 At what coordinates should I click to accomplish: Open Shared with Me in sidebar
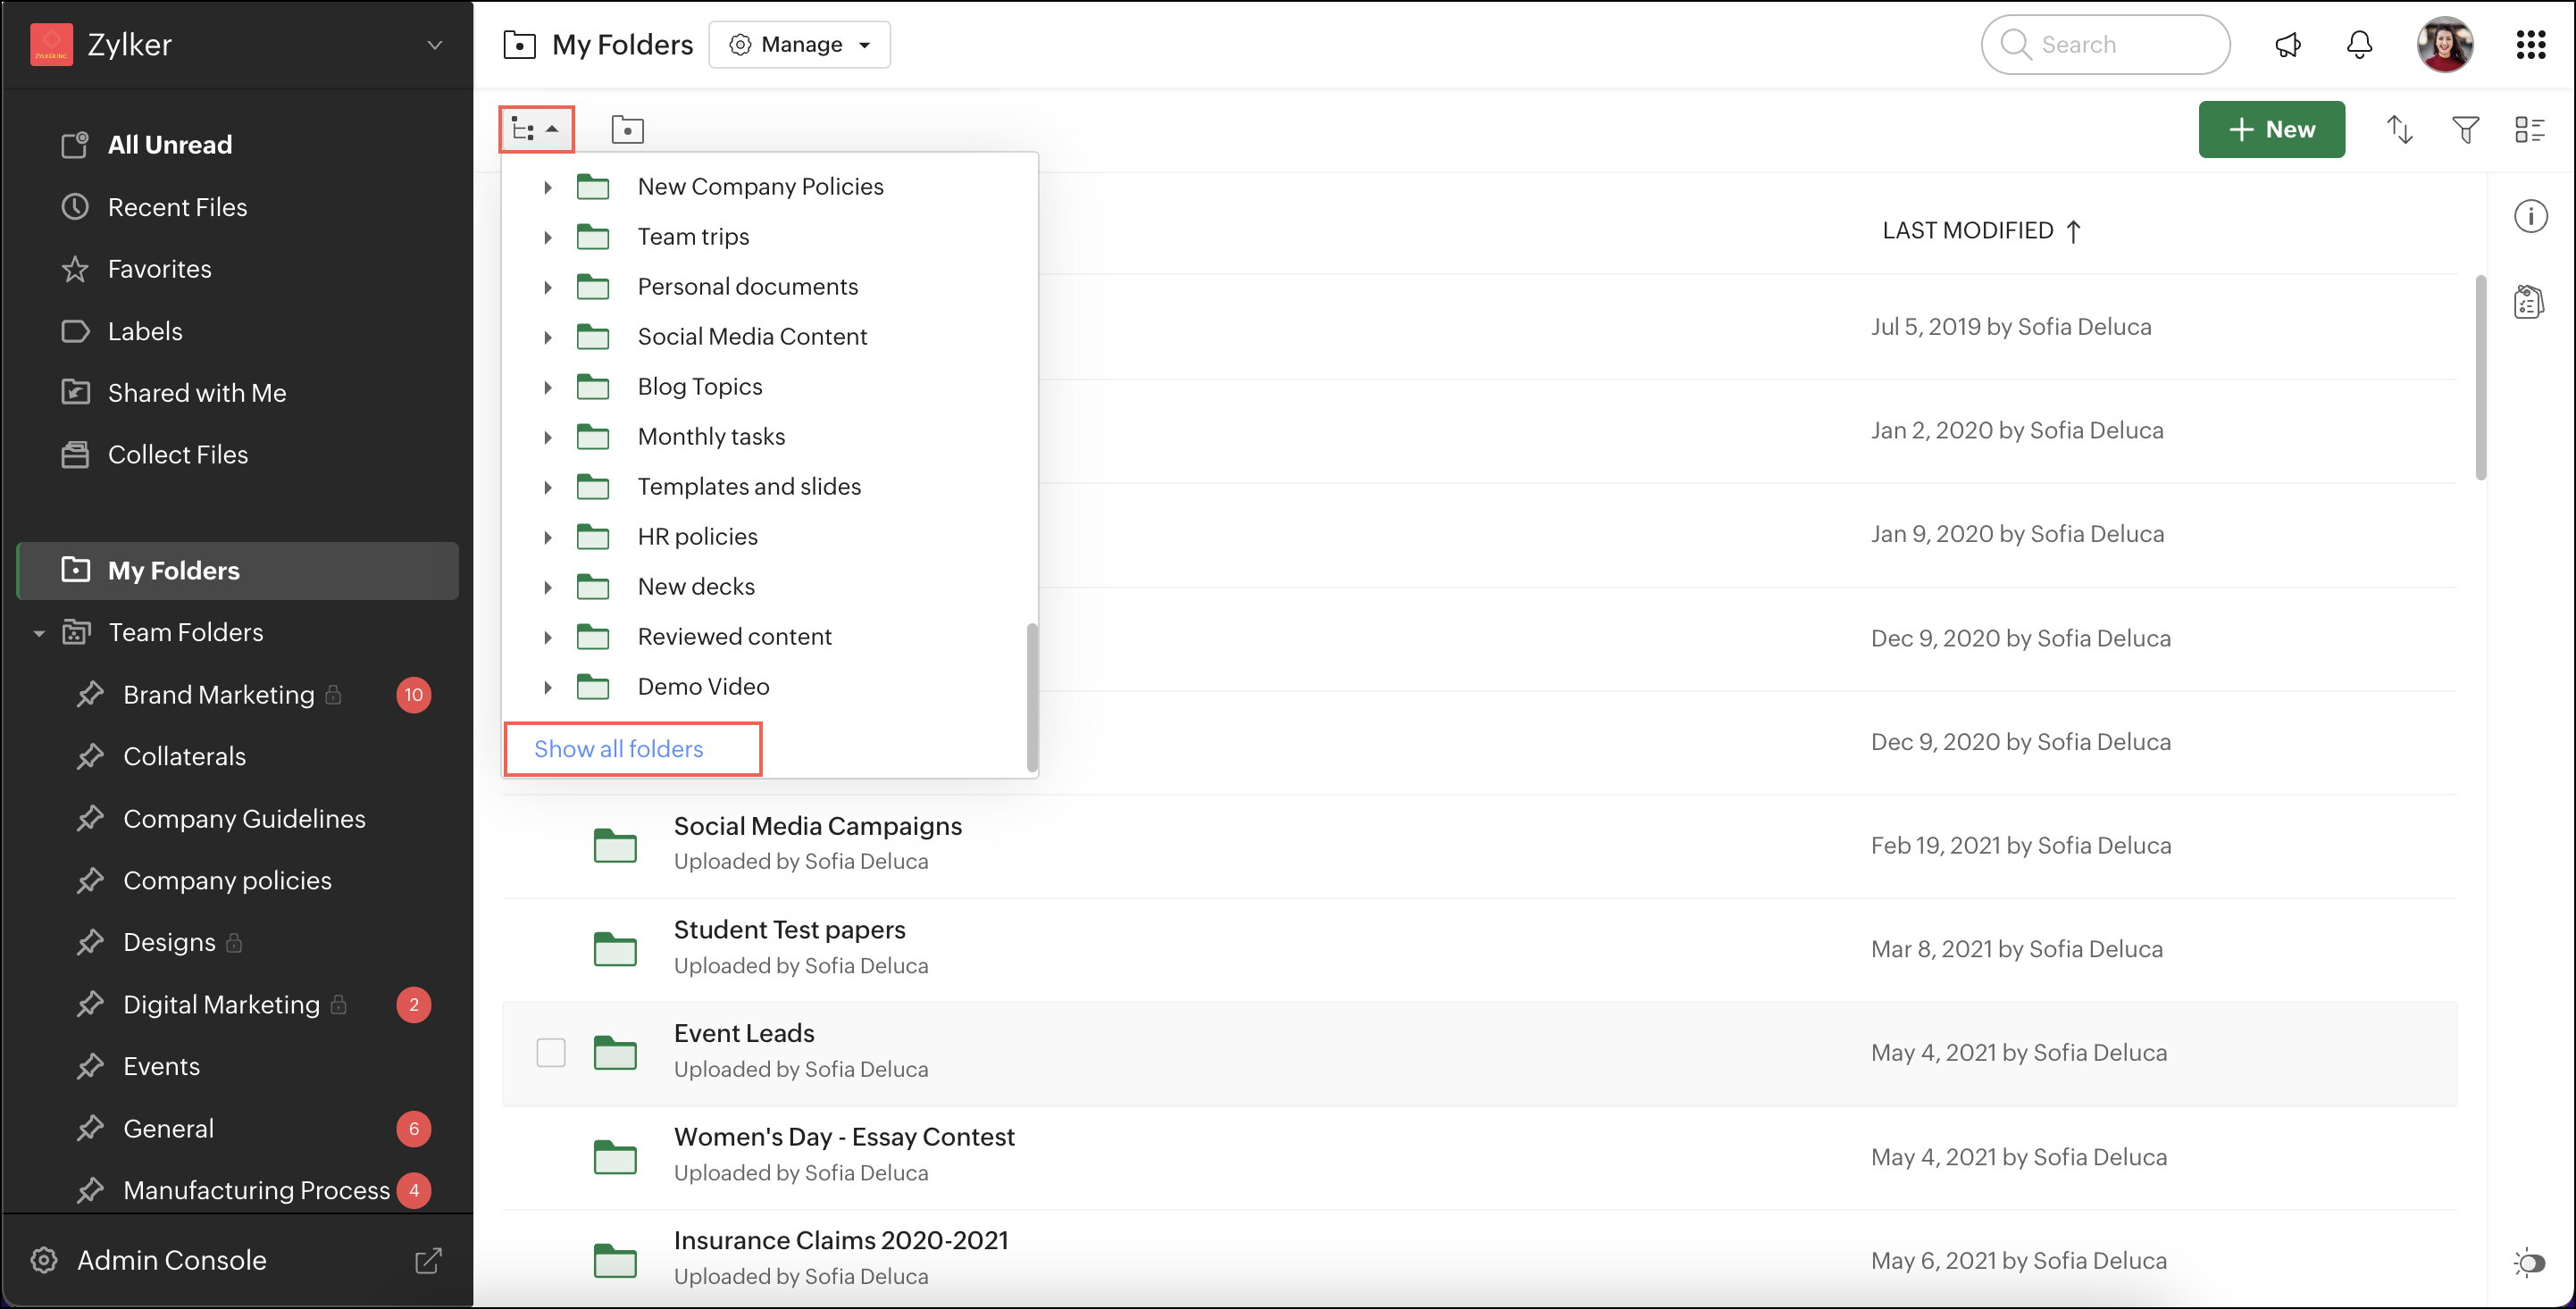tap(196, 393)
